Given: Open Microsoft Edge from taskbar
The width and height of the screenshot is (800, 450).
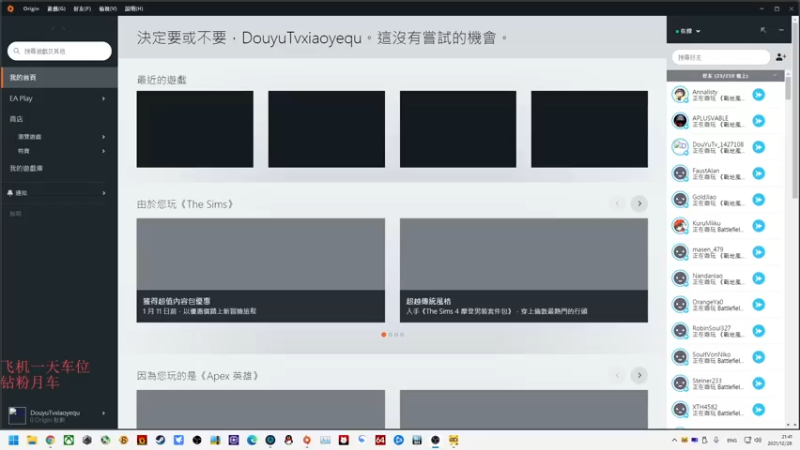Looking at the screenshot, I should click(252, 440).
